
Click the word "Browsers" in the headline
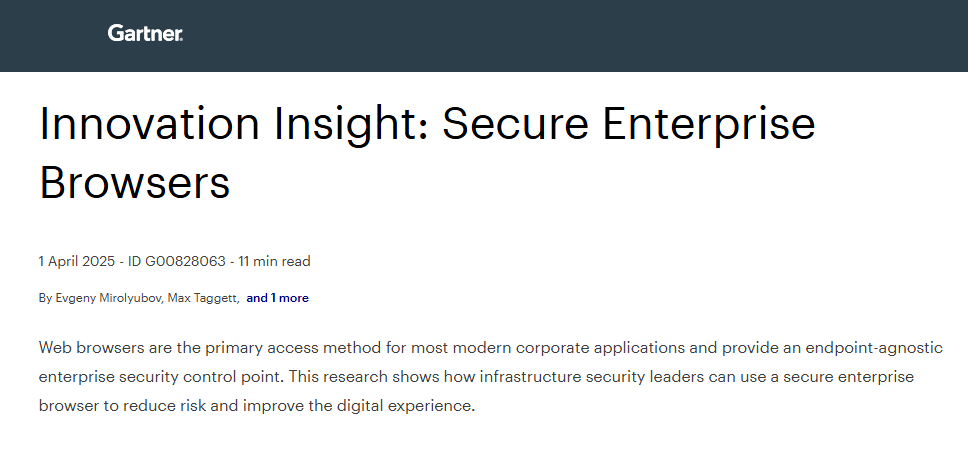(x=135, y=182)
